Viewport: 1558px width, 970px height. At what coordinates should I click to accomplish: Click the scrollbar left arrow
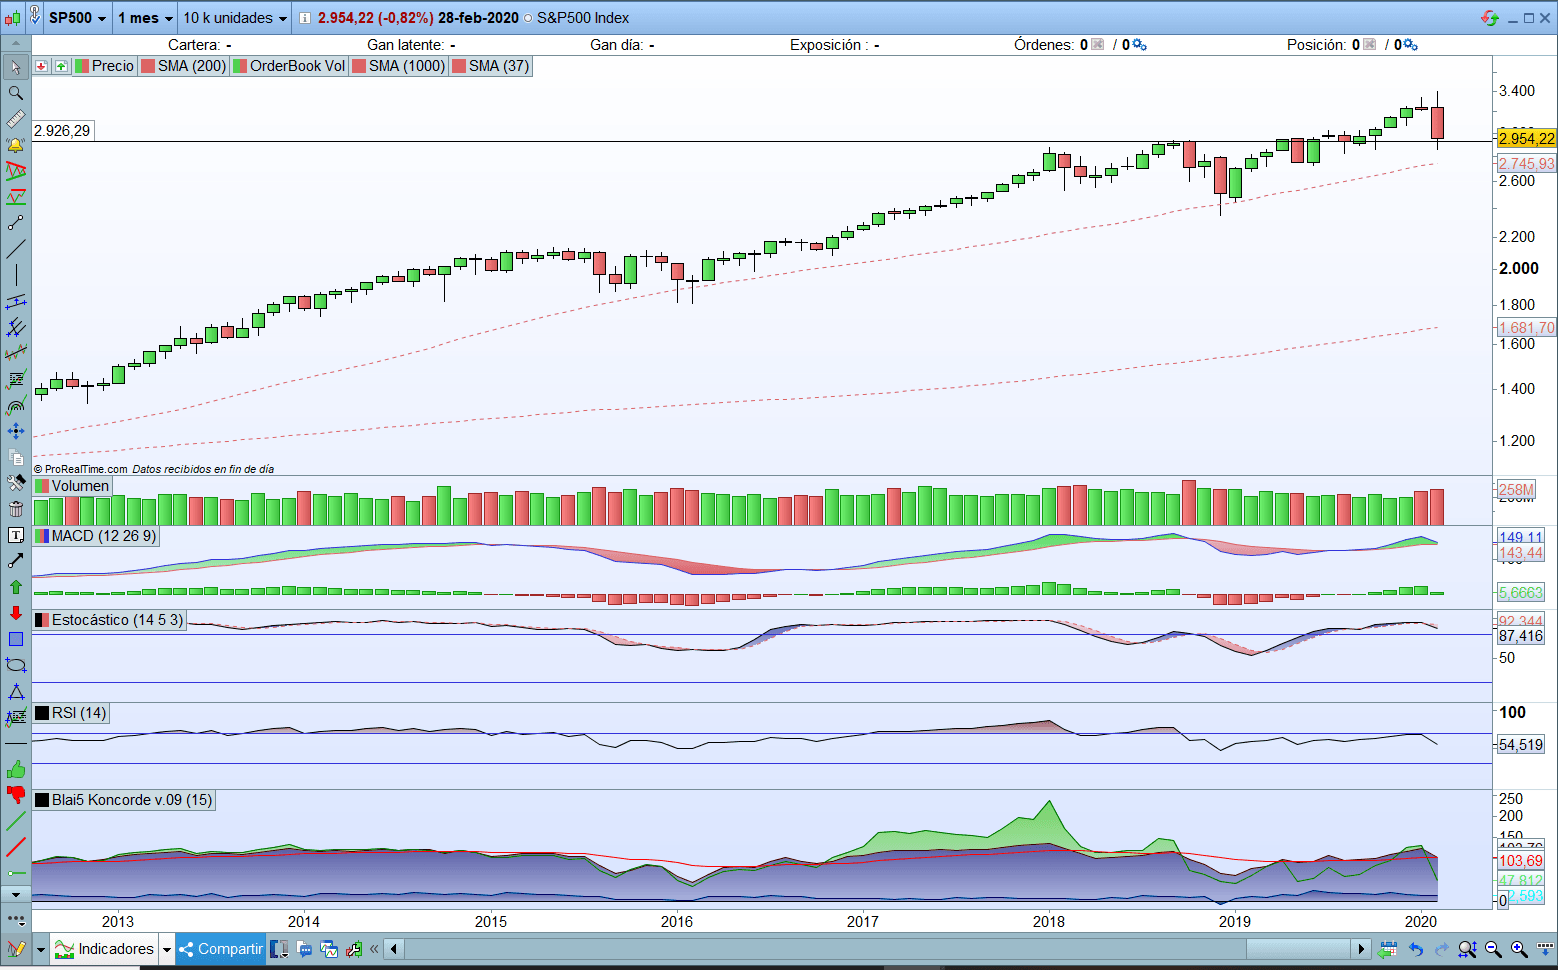point(394,949)
